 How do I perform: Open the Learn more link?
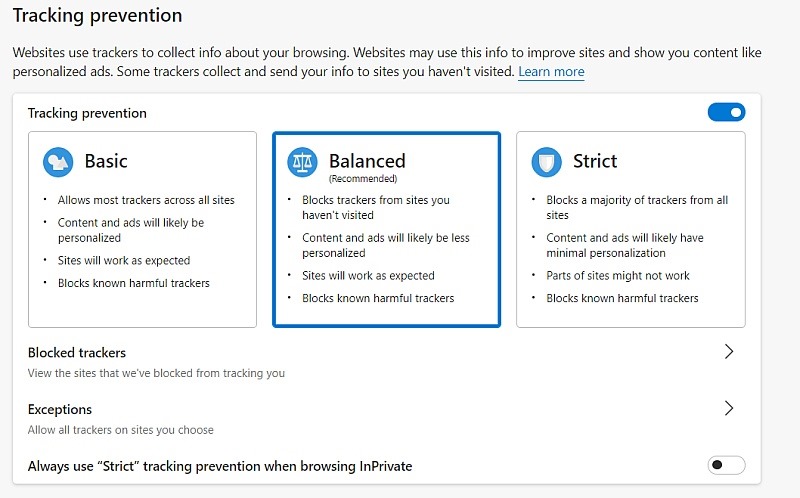pyautogui.click(x=551, y=72)
